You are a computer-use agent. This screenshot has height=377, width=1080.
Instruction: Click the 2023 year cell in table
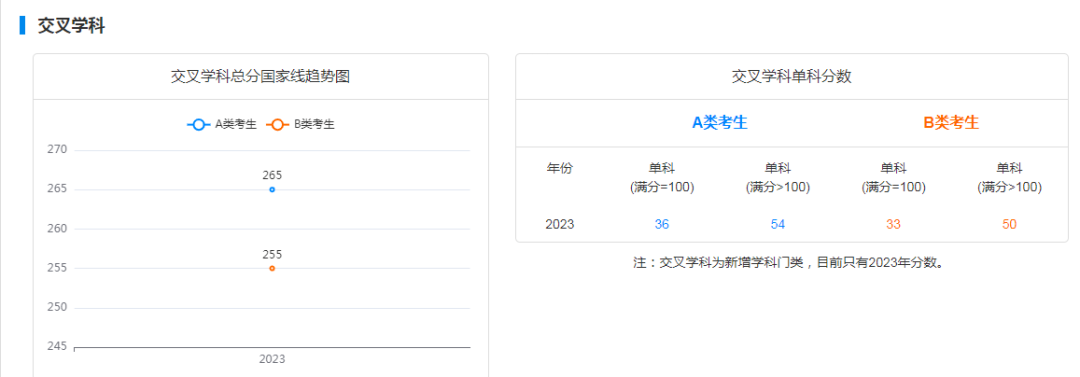pyautogui.click(x=559, y=224)
